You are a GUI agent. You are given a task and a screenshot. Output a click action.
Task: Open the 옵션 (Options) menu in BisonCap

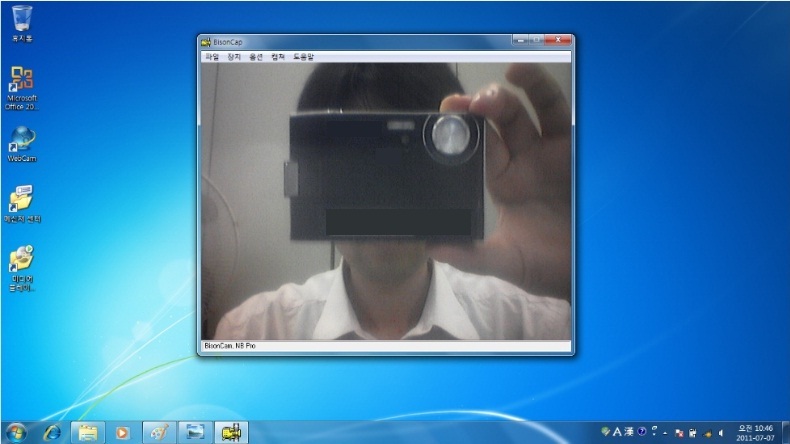coord(256,57)
